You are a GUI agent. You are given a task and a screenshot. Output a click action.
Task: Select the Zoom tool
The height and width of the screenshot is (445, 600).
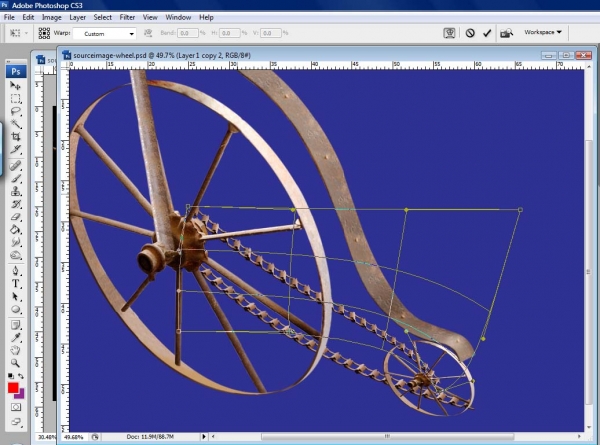coord(15,363)
